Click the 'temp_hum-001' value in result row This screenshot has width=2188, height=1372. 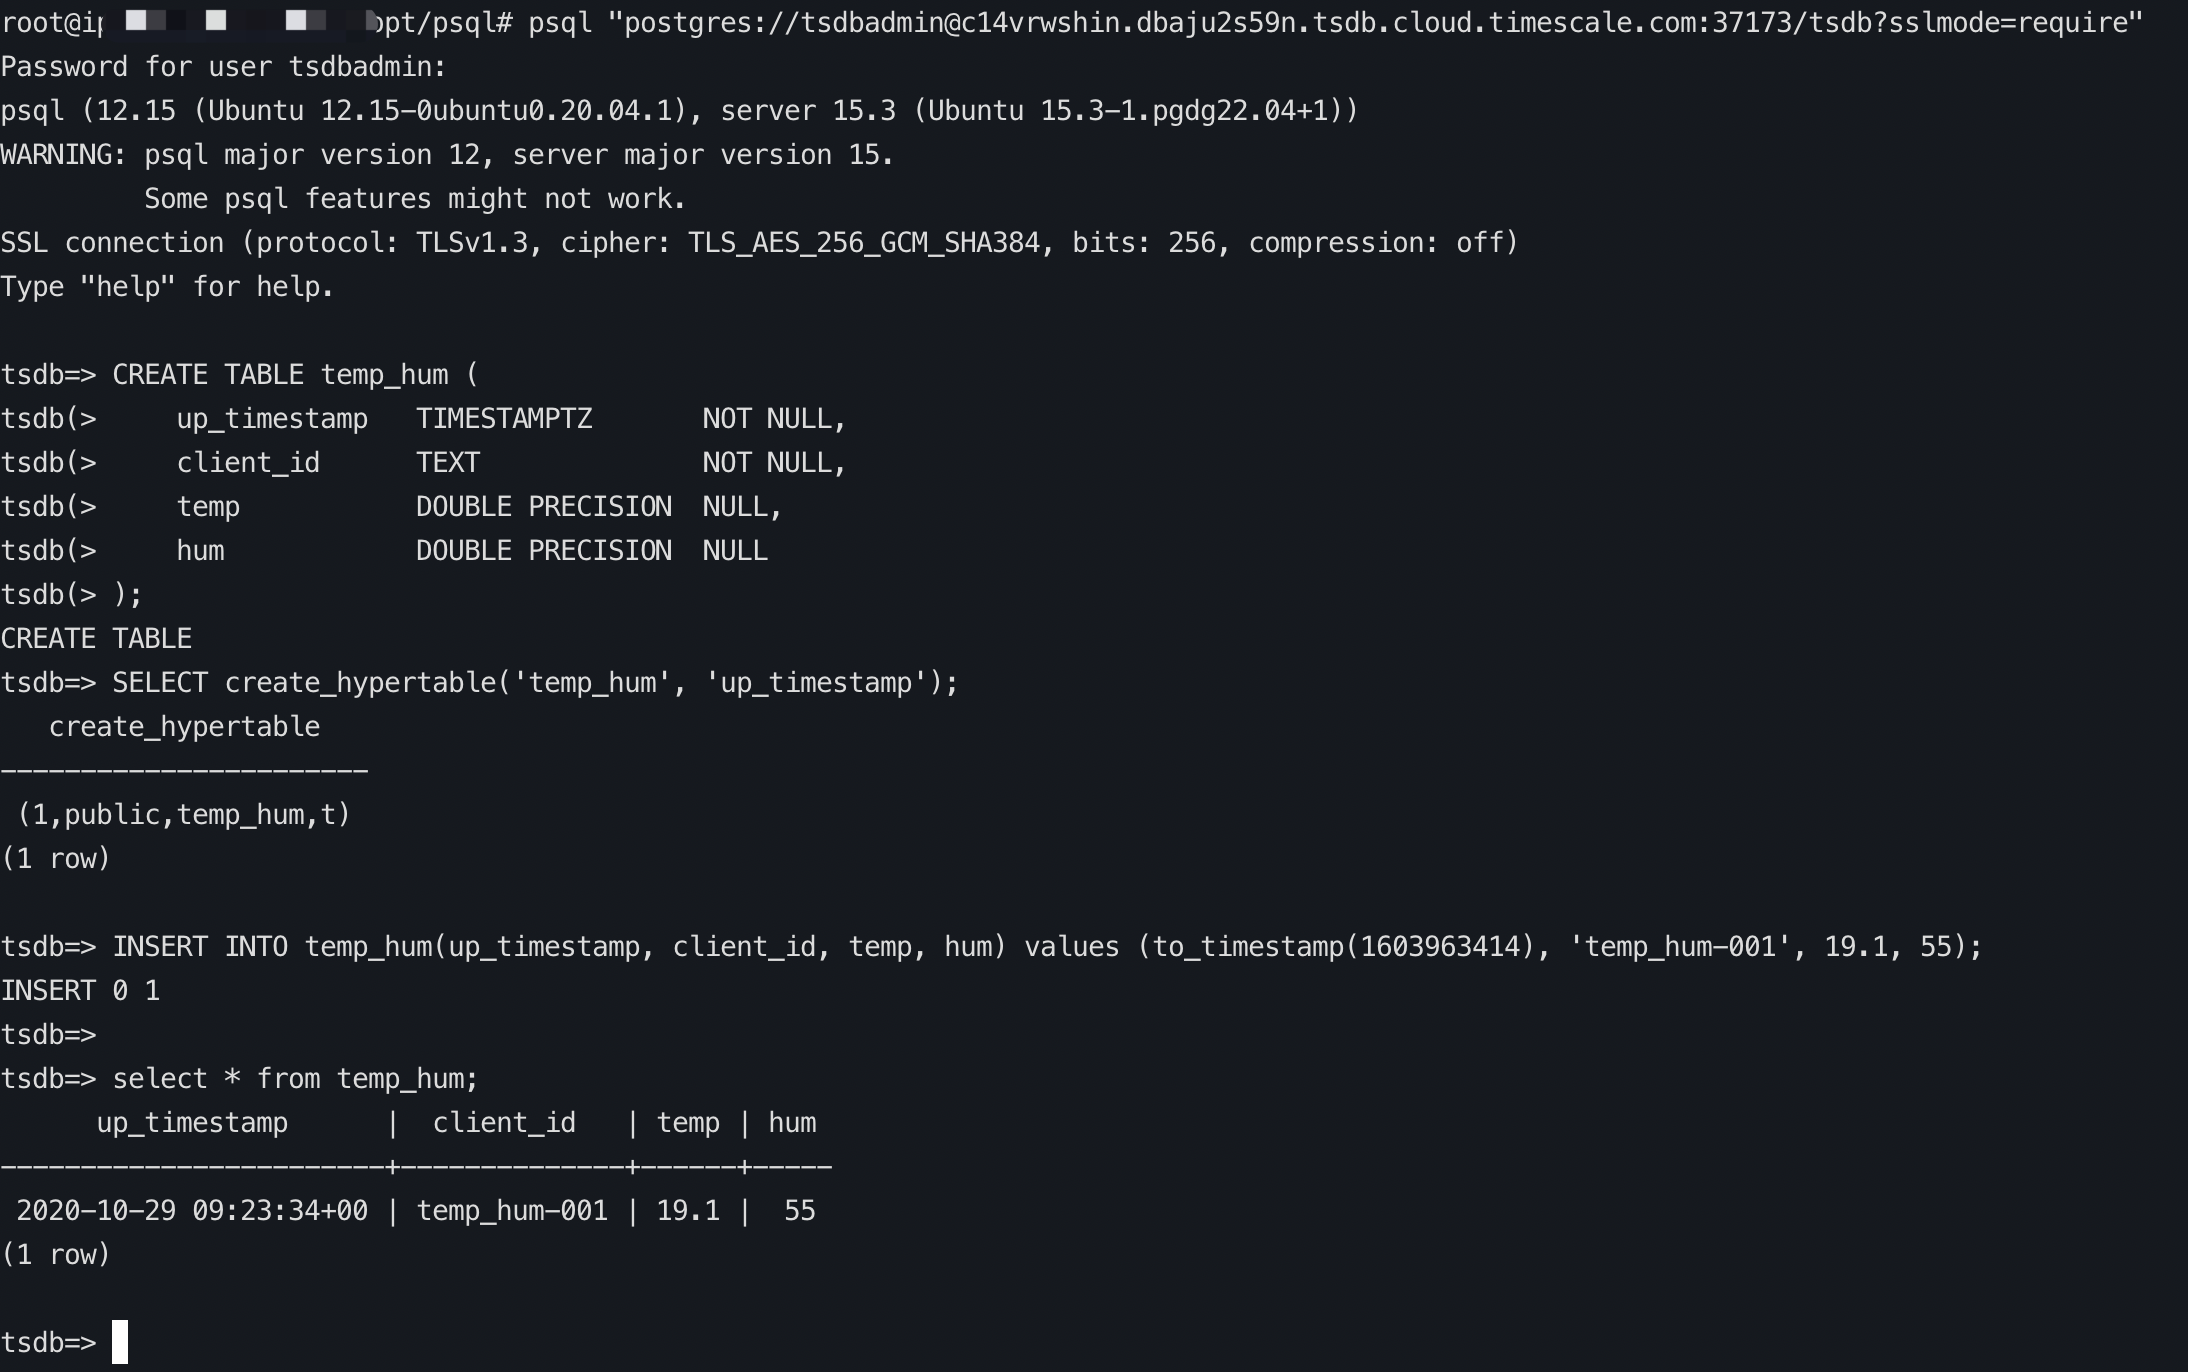click(x=512, y=1211)
